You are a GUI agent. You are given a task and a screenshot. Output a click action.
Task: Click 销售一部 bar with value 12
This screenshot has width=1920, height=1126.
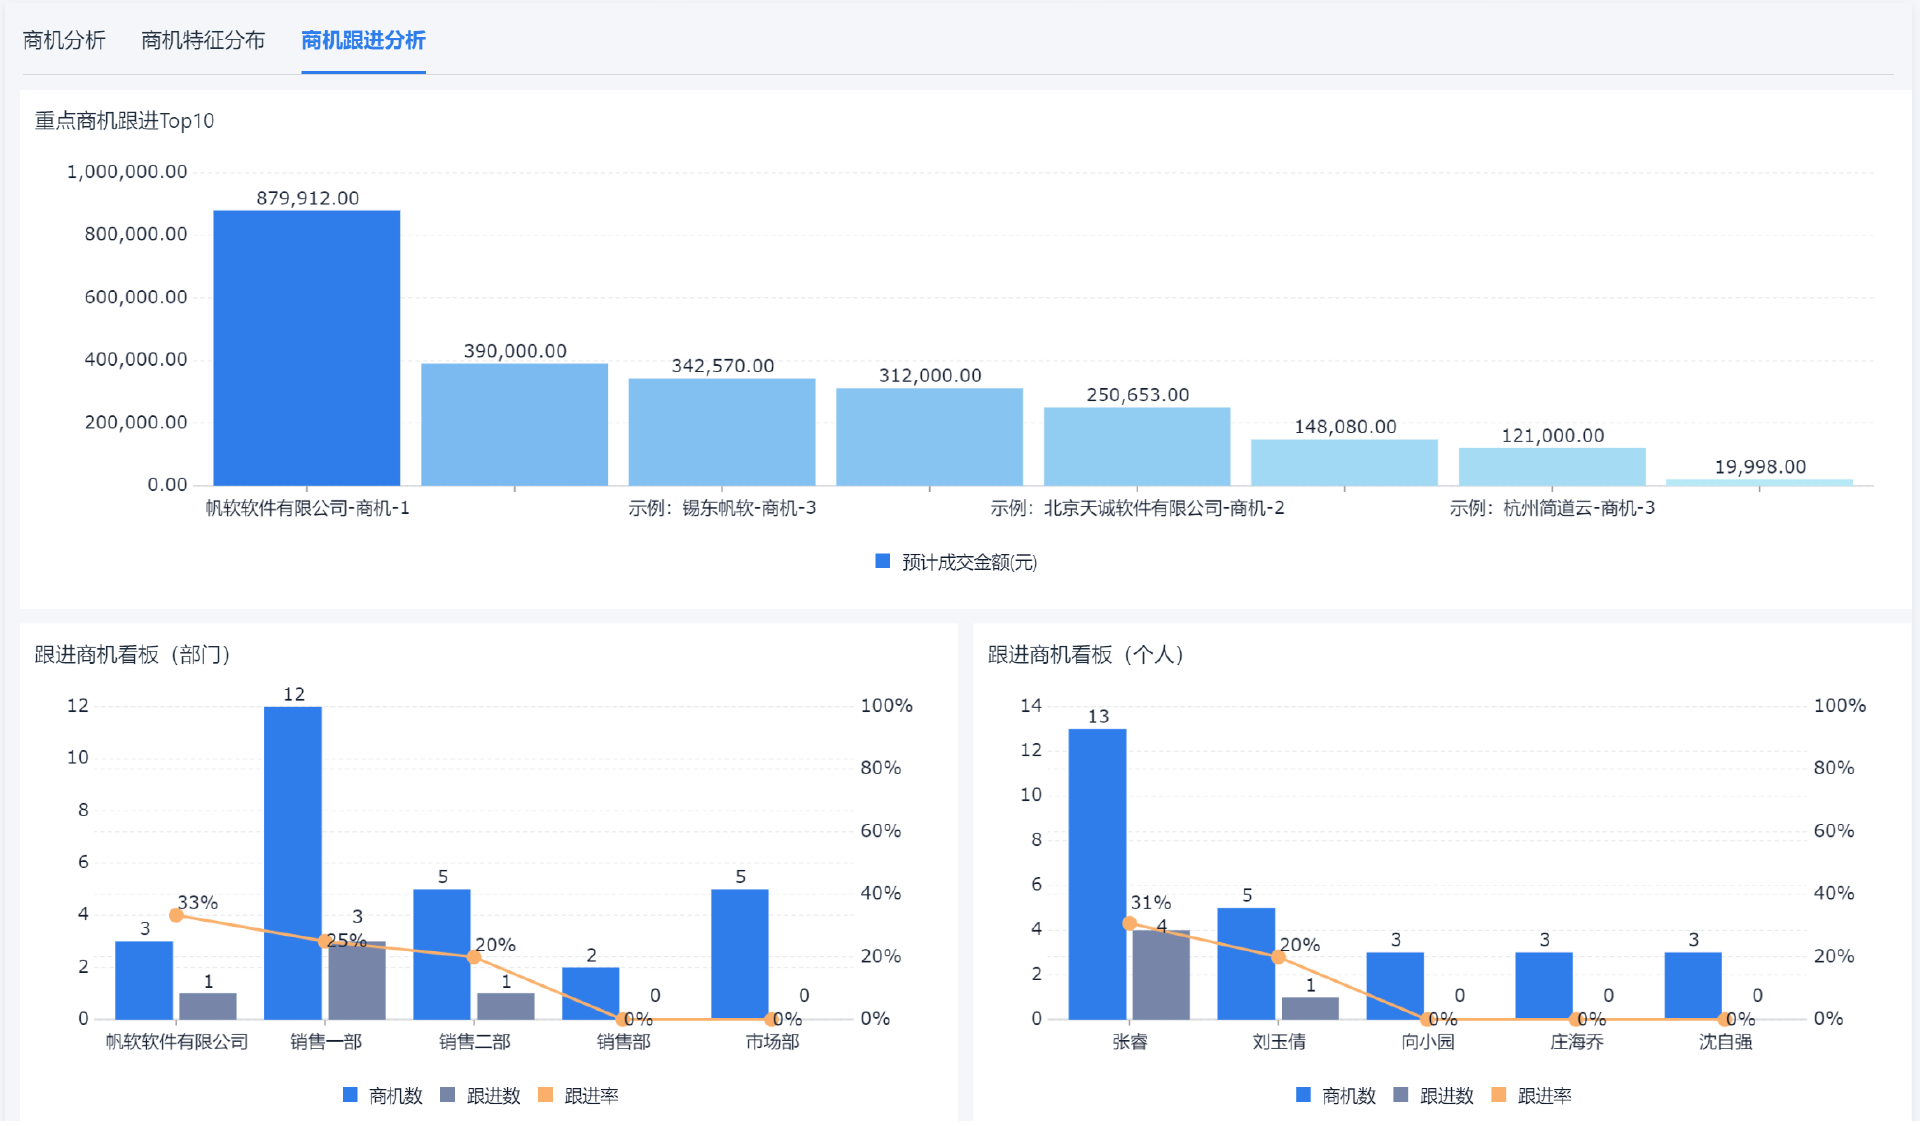coord(293,863)
